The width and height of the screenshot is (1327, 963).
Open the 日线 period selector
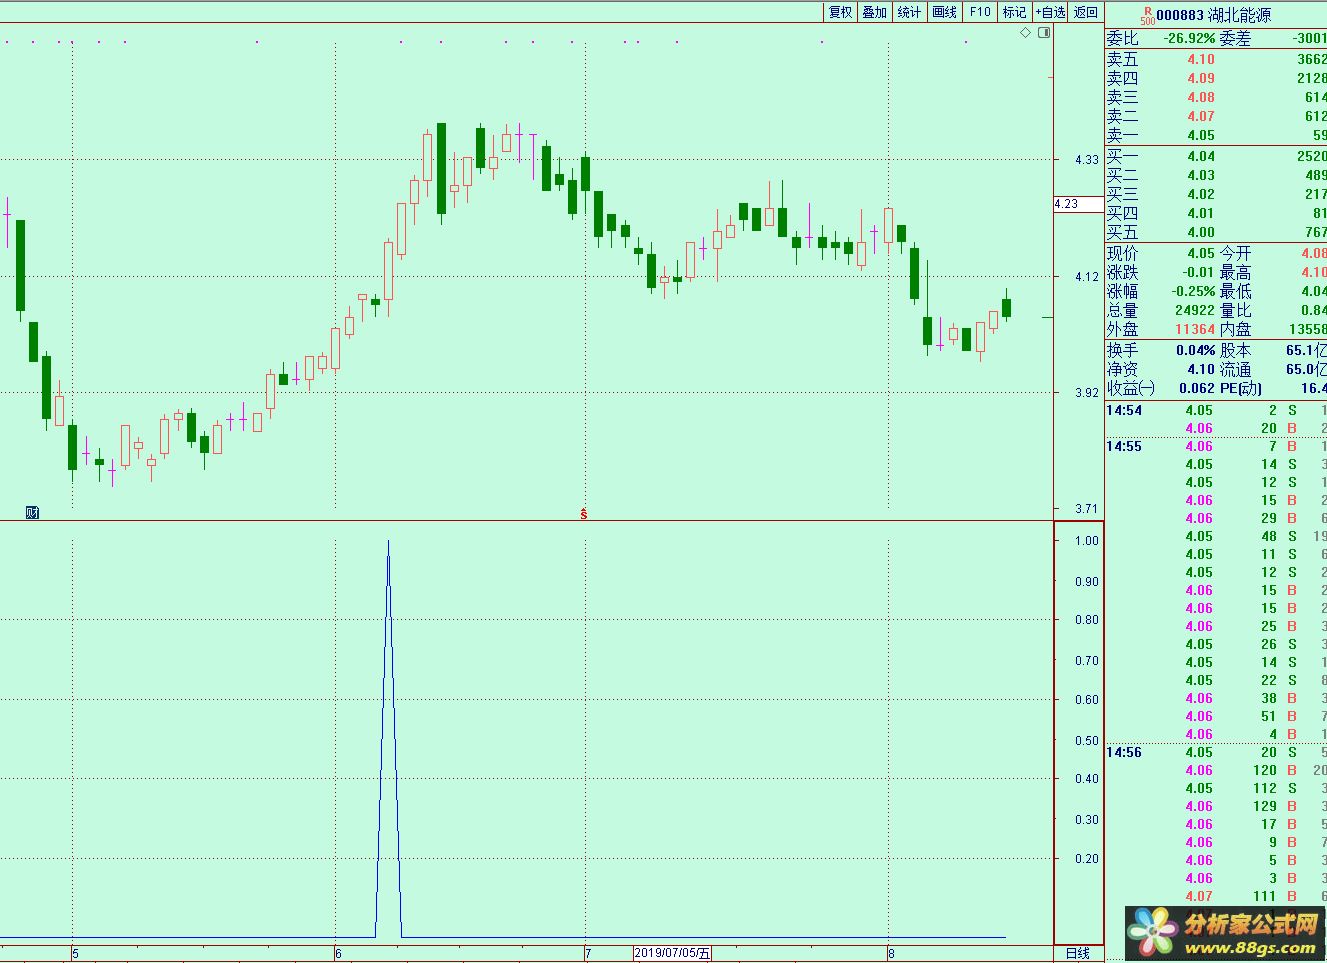1078,953
